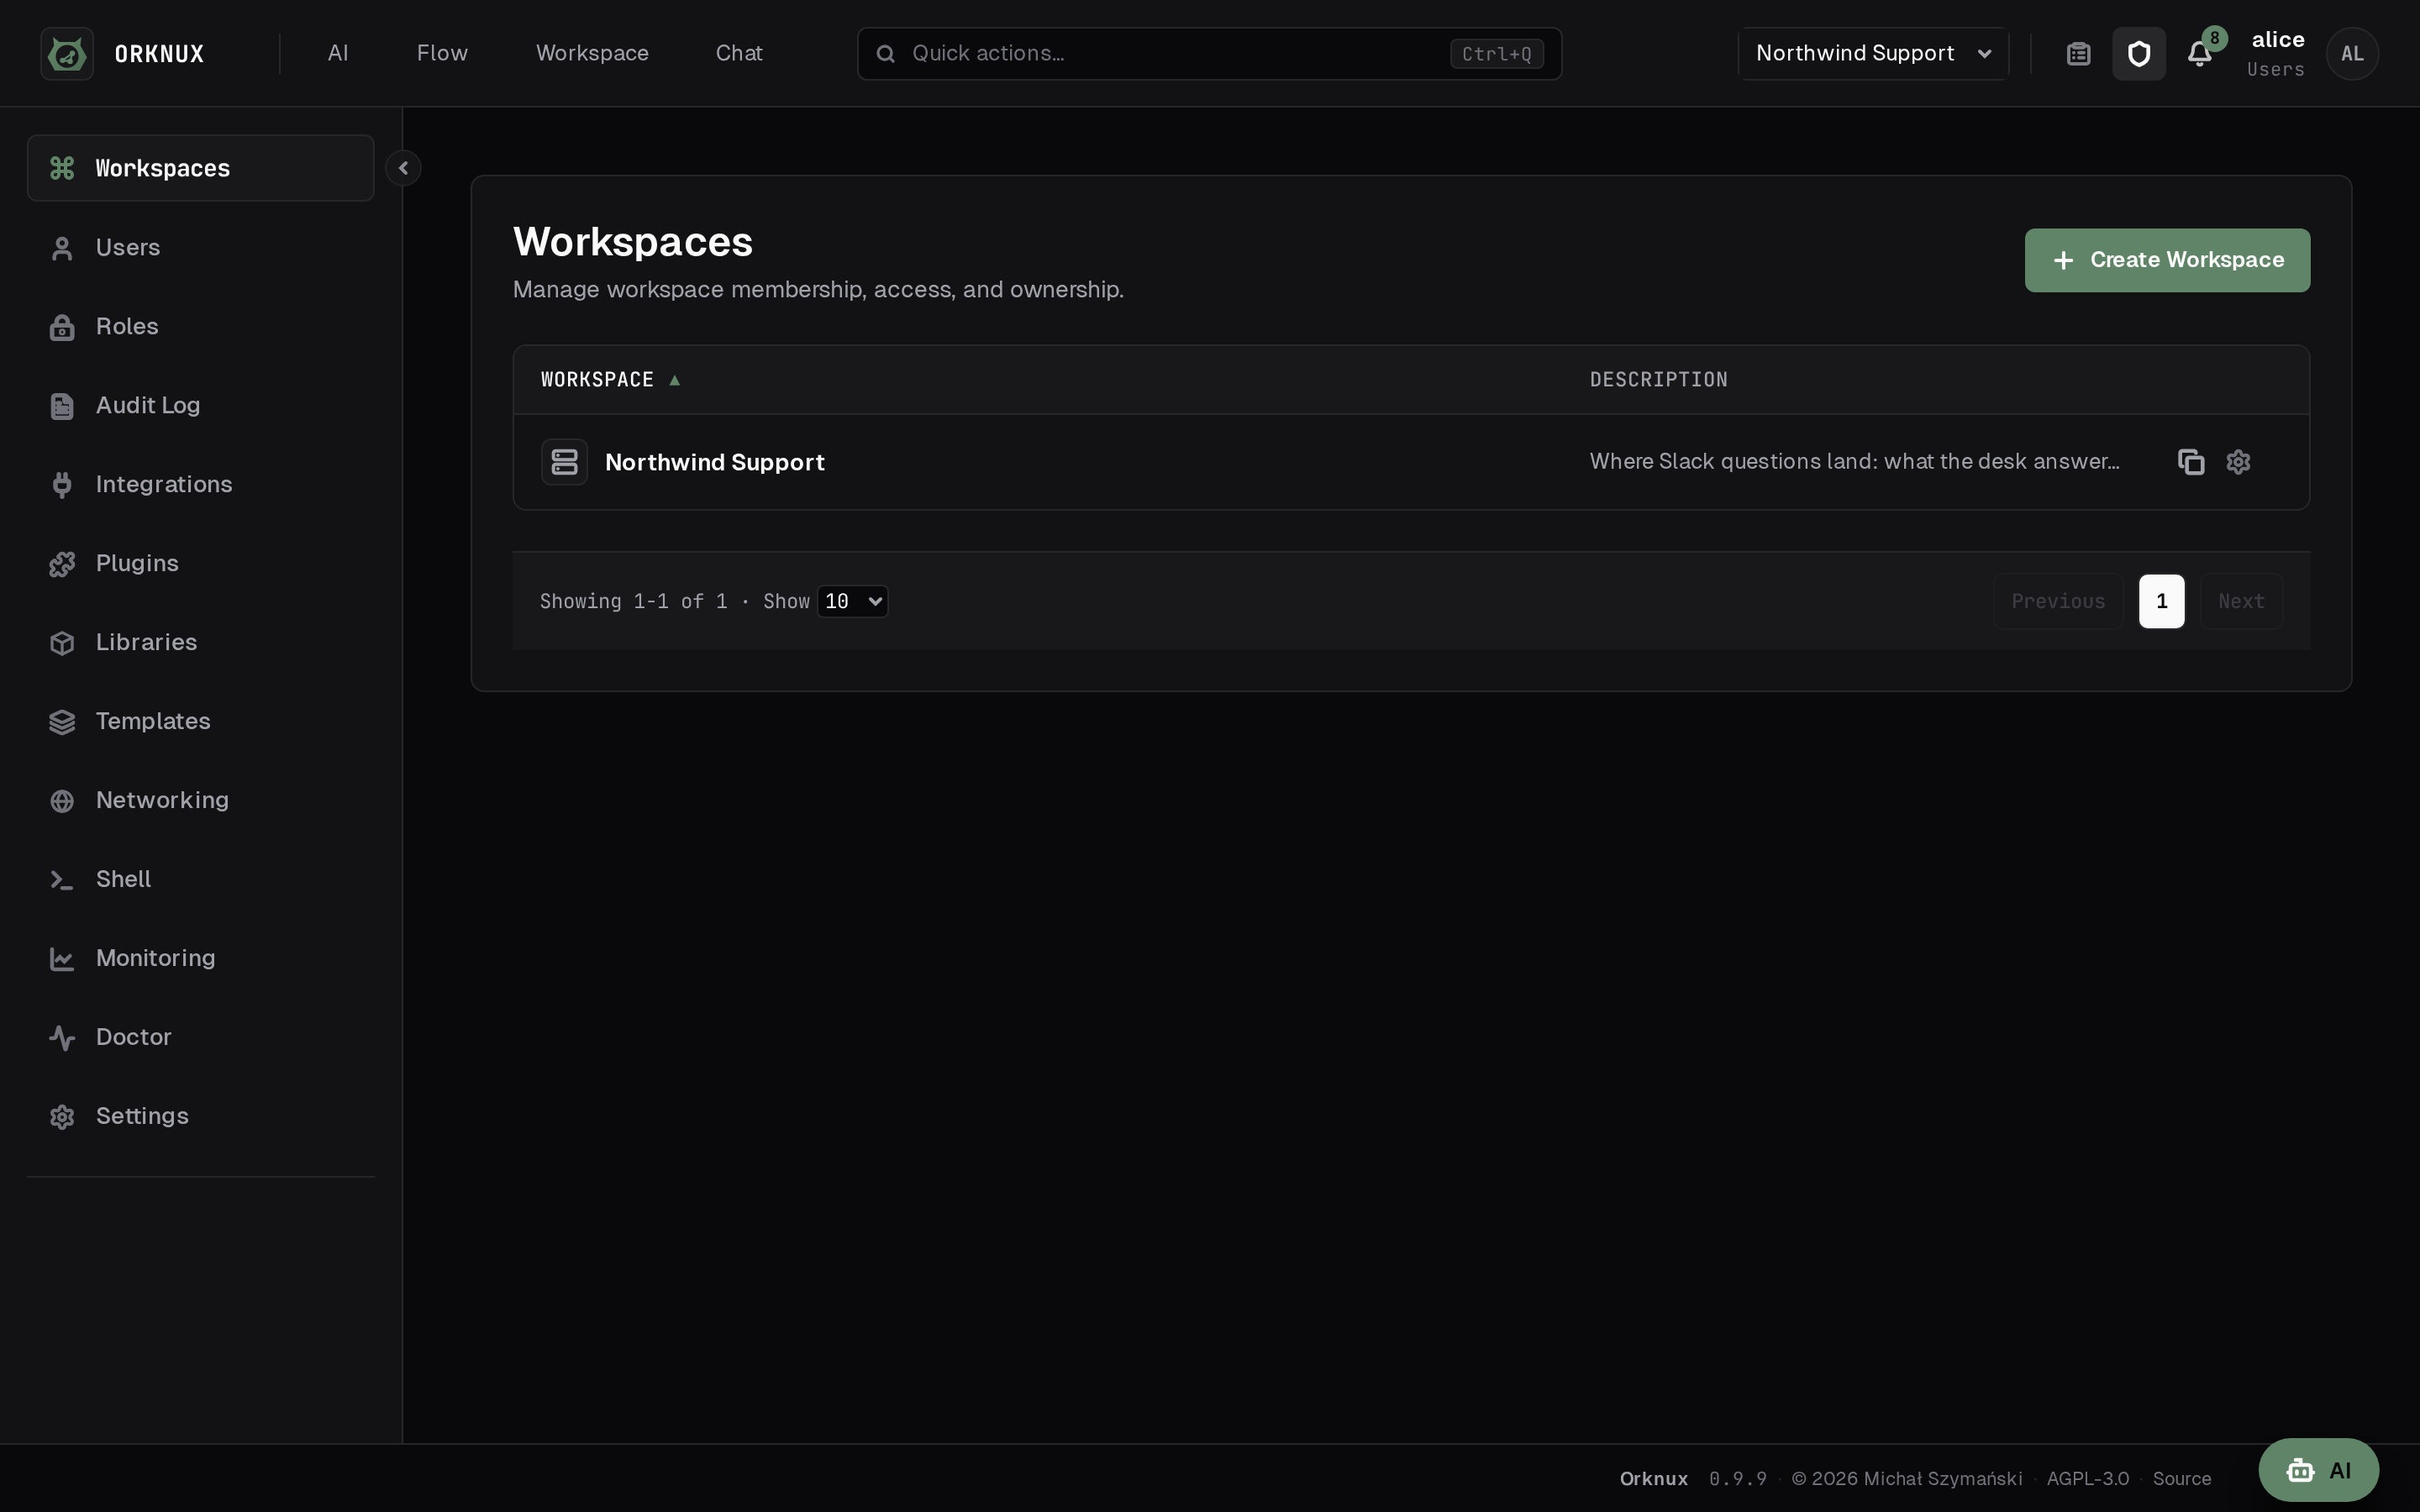
Task: Copy the Northwind Support workspace row
Action: [x=2191, y=462]
